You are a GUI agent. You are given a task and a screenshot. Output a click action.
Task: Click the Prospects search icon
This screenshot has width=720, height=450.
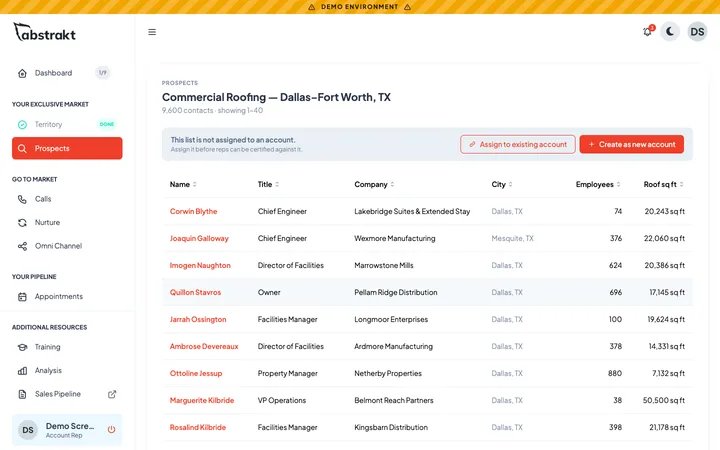tap(22, 148)
